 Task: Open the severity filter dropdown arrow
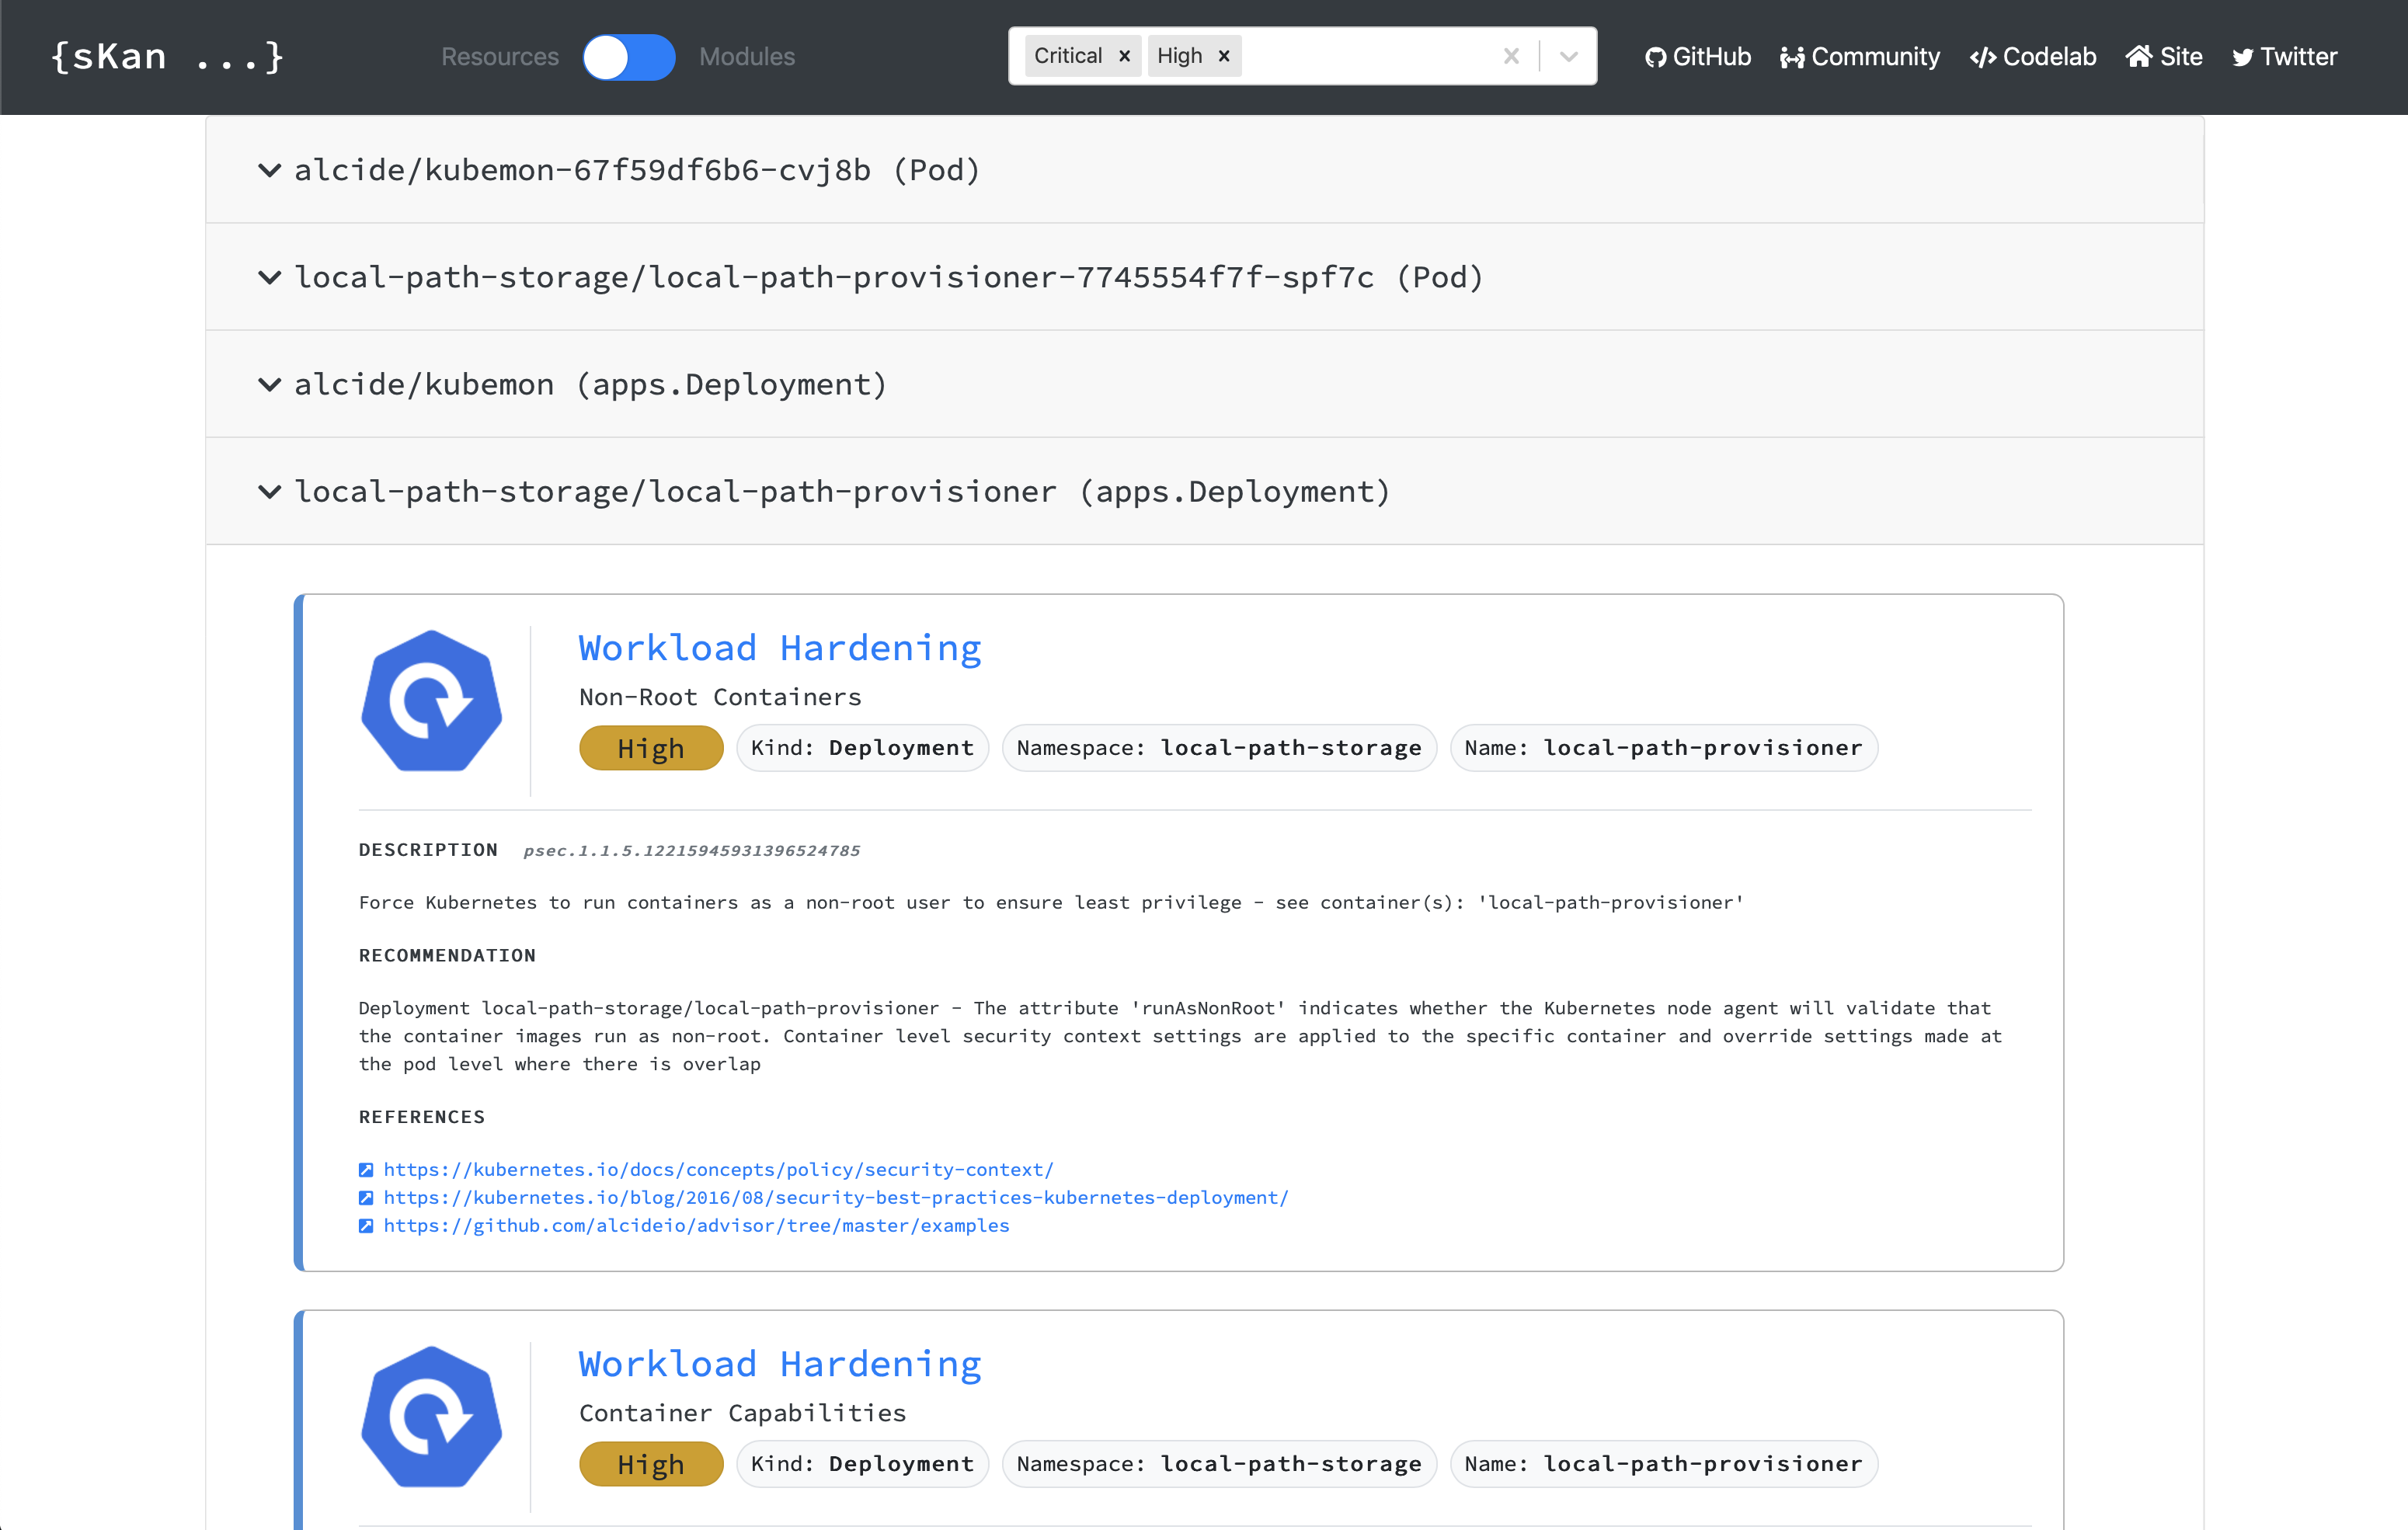[1568, 57]
